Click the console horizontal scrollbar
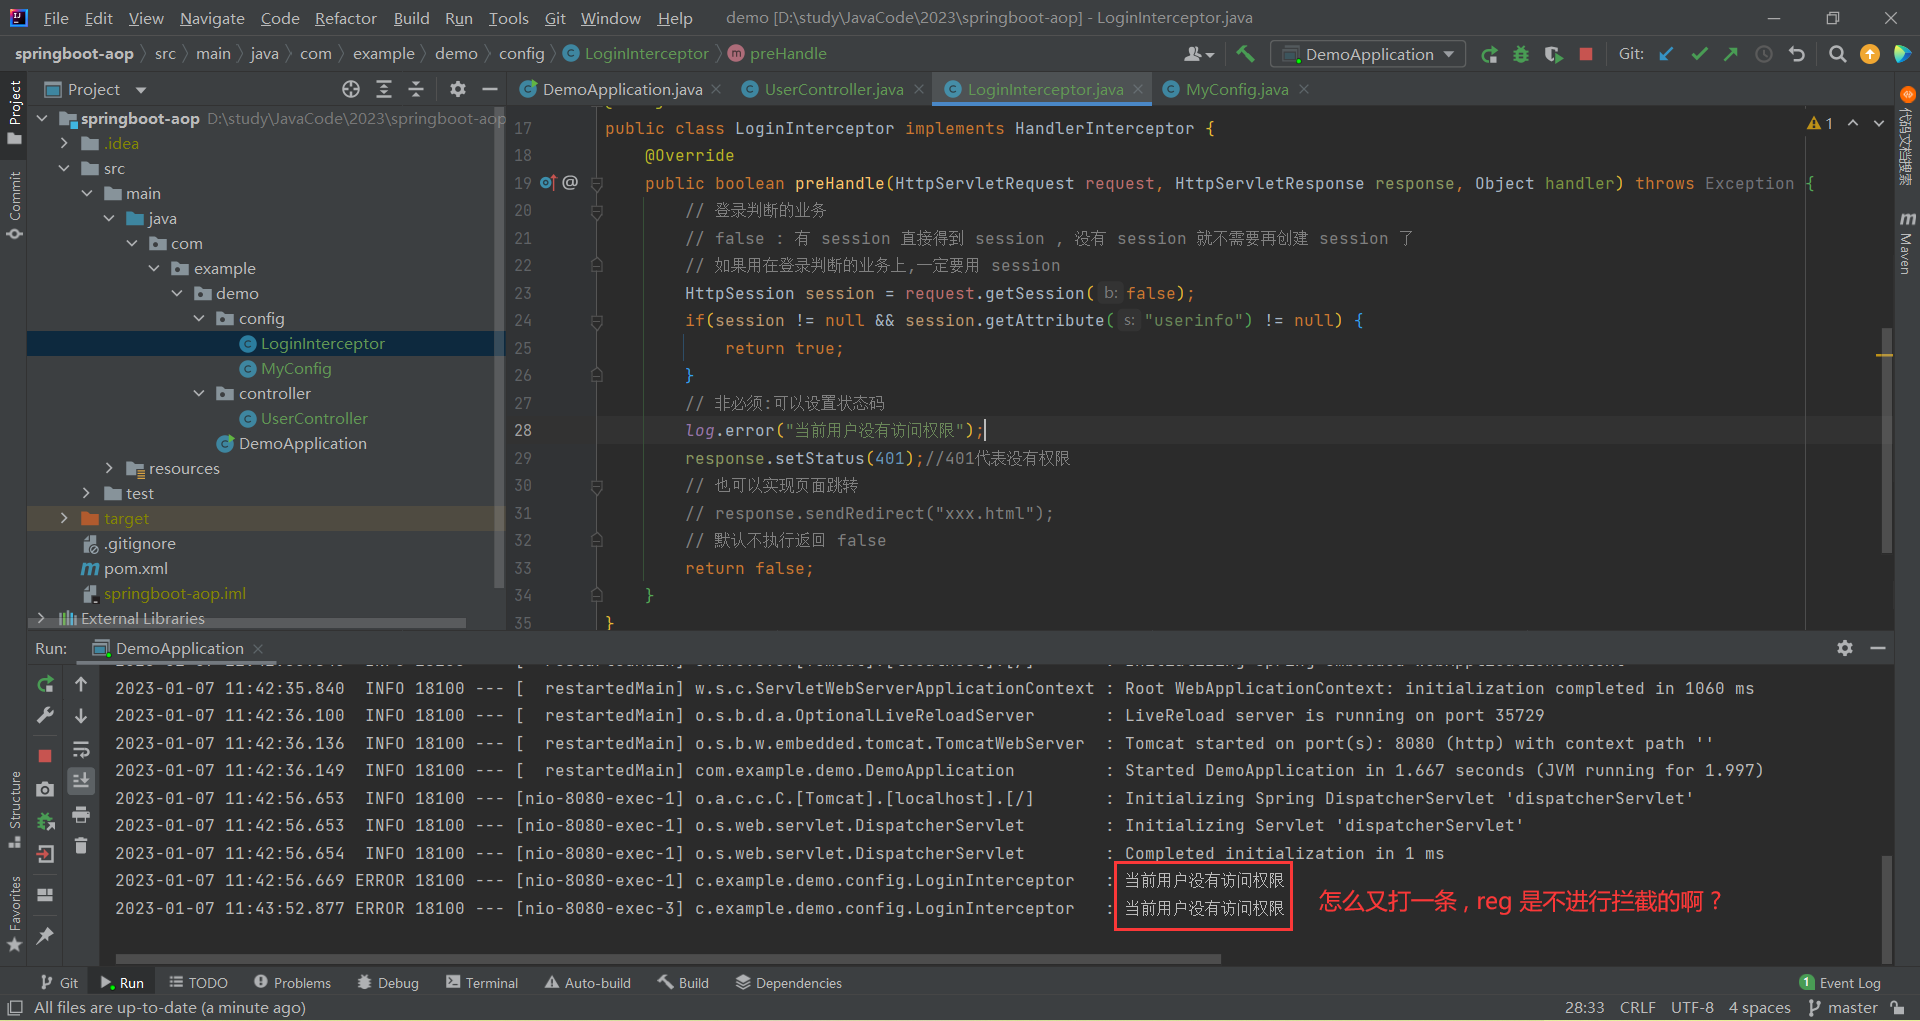Screen dimensions: 1920x1021 click(668, 959)
